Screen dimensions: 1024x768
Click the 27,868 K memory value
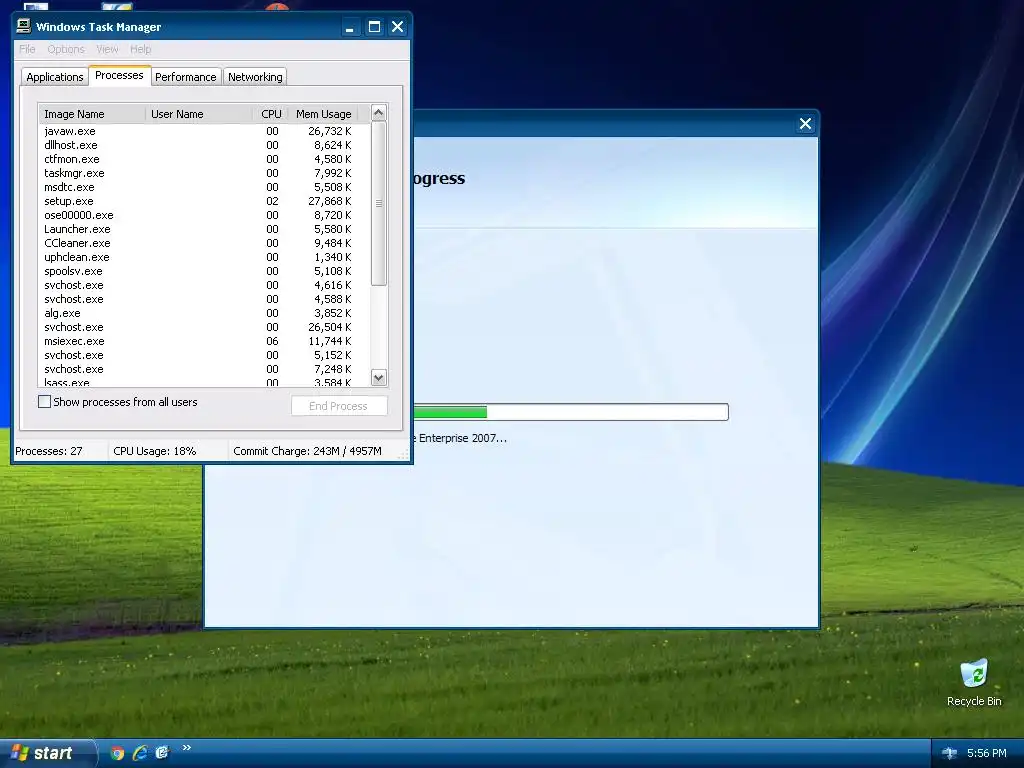330,201
